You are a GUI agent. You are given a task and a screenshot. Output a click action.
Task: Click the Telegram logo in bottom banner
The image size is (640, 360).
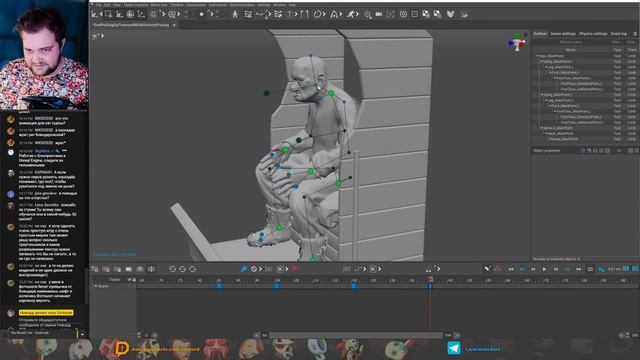tap(453, 348)
